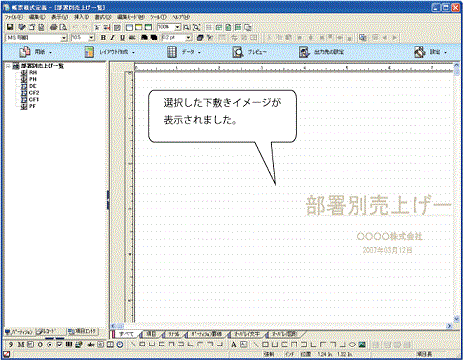Switch to the すべて tab
This screenshot has height=360, width=463.
click(126, 334)
